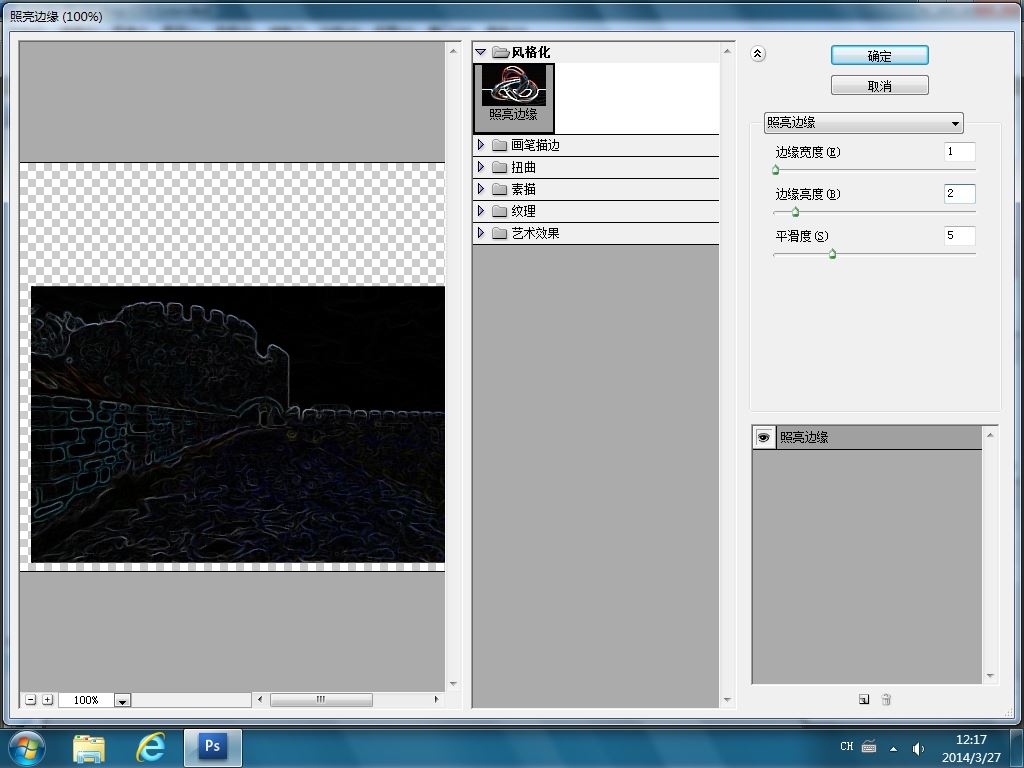1024x768 pixels.
Task: Open the 照亮边缘 filter dropdown
Action: pyautogui.click(x=863, y=122)
